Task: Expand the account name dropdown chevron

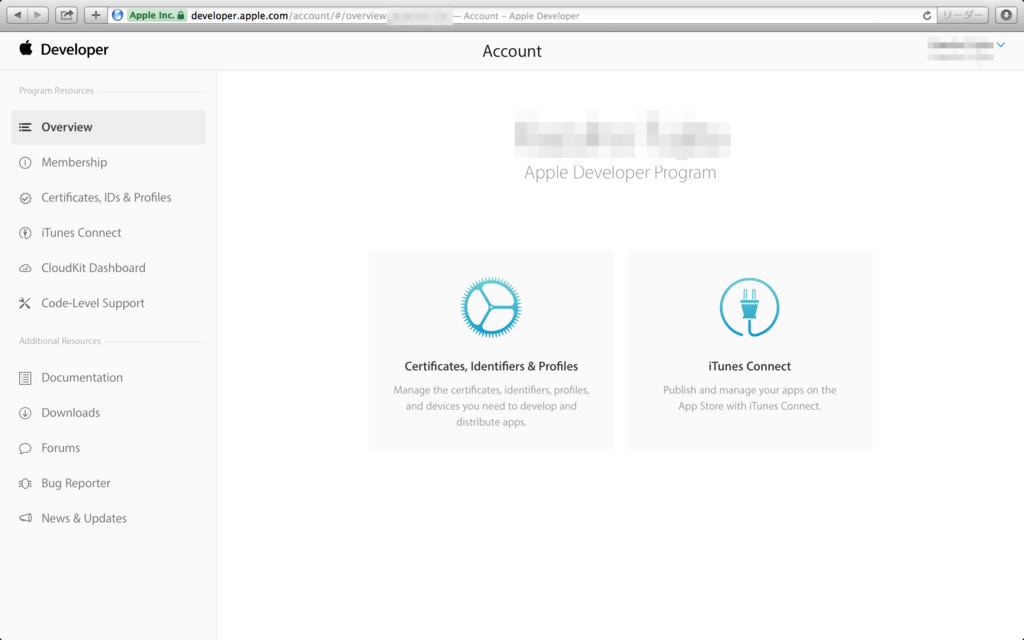Action: (1000, 45)
